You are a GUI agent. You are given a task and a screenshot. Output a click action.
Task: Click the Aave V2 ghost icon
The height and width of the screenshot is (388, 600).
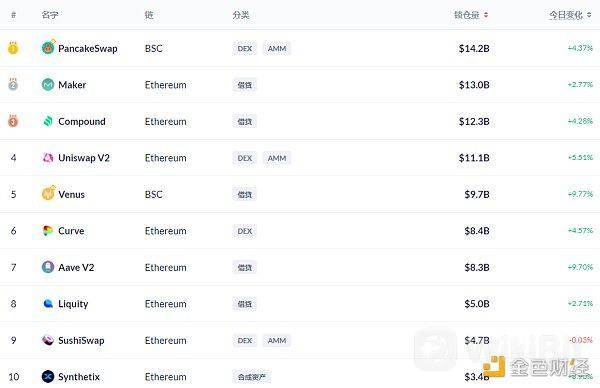[x=48, y=267]
